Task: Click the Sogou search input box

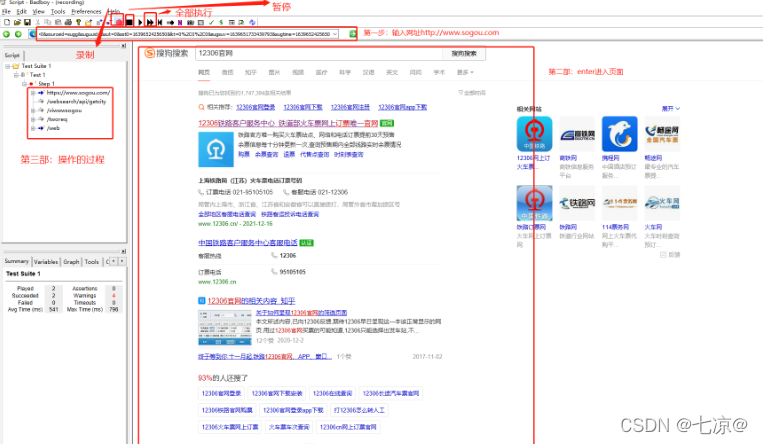Action: coord(319,54)
